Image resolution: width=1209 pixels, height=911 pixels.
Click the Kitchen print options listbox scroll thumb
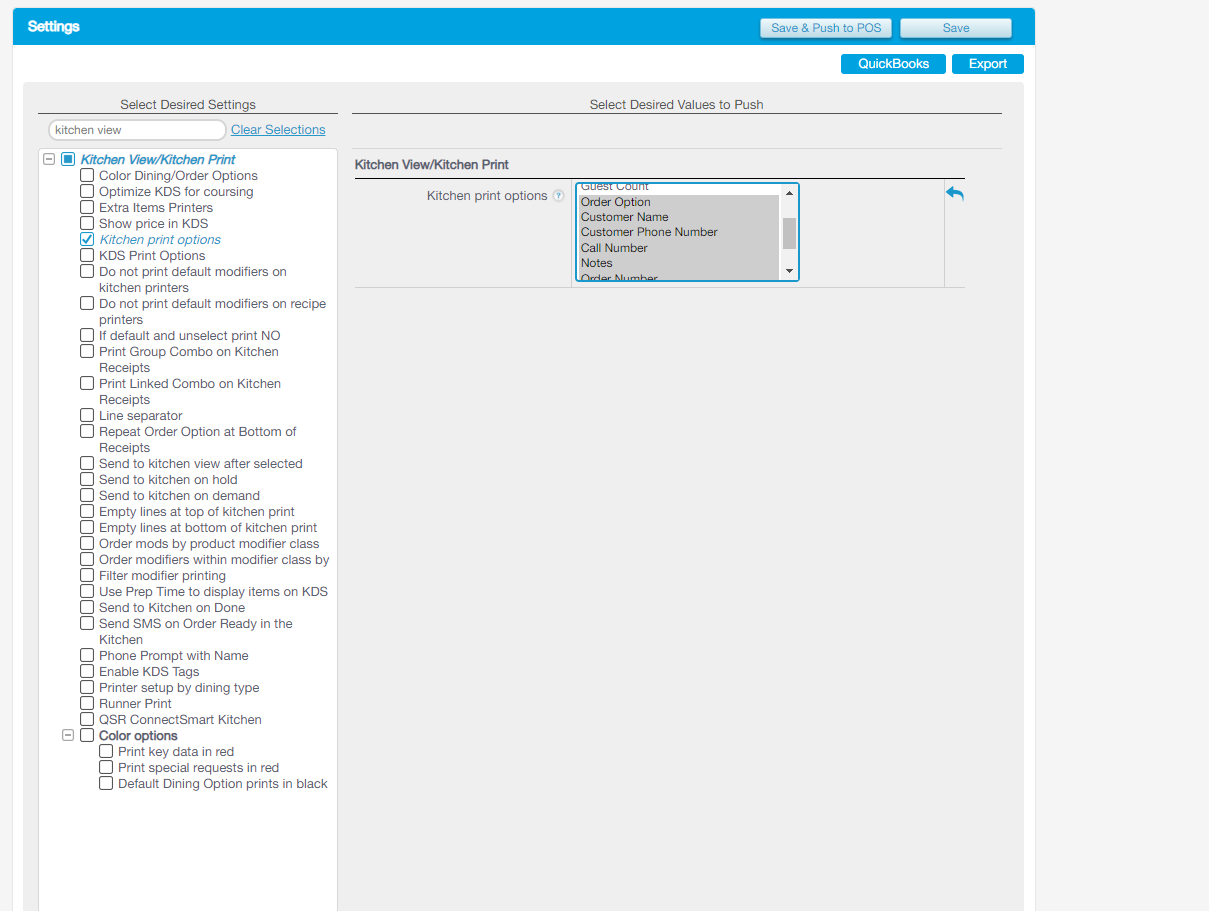coord(789,233)
